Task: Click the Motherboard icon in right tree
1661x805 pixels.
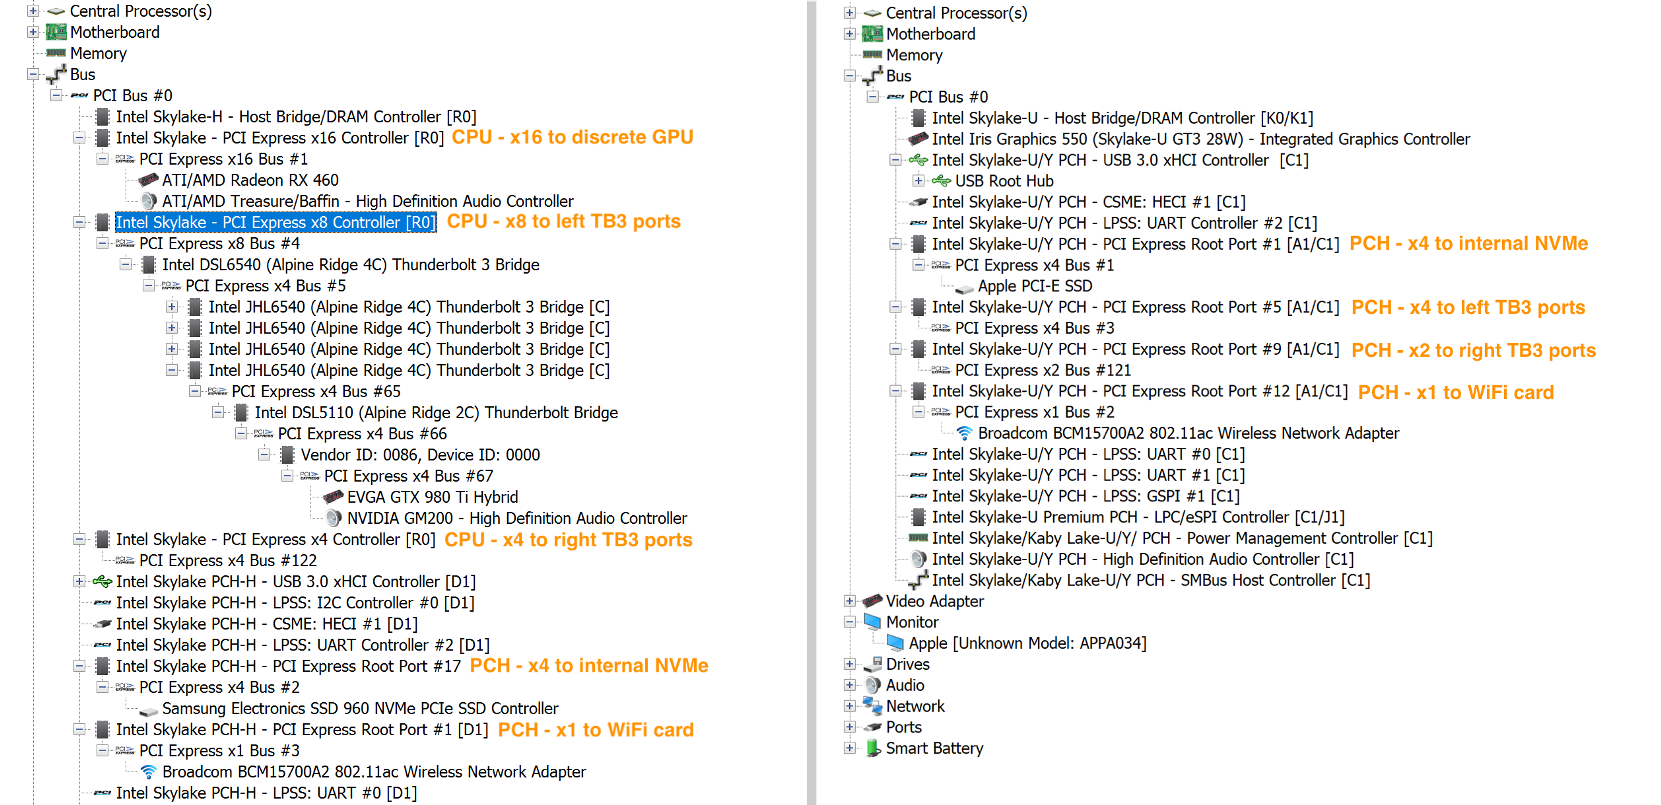Action: point(872,34)
